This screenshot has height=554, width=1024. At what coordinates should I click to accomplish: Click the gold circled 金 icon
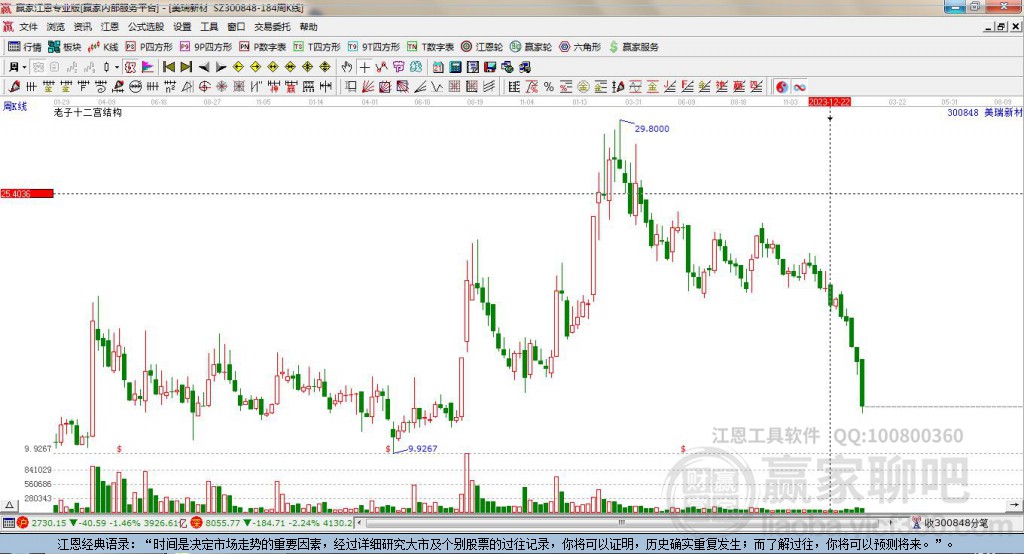point(583,86)
